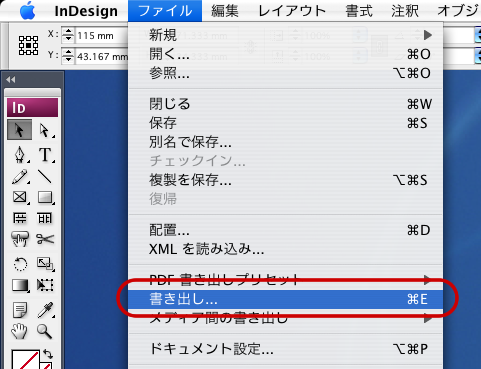Open the レイアウト menu

(292, 11)
